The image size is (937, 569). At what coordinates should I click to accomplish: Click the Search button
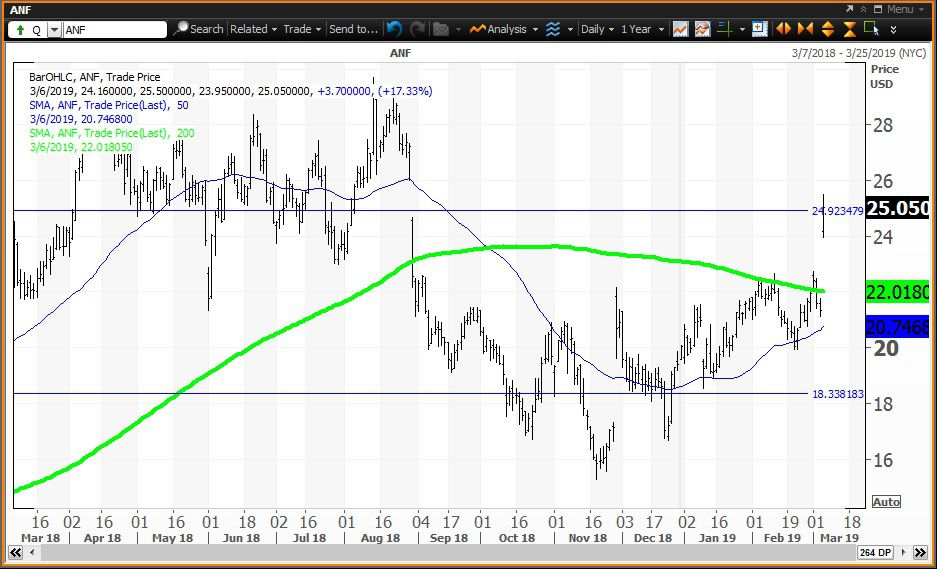[198, 29]
